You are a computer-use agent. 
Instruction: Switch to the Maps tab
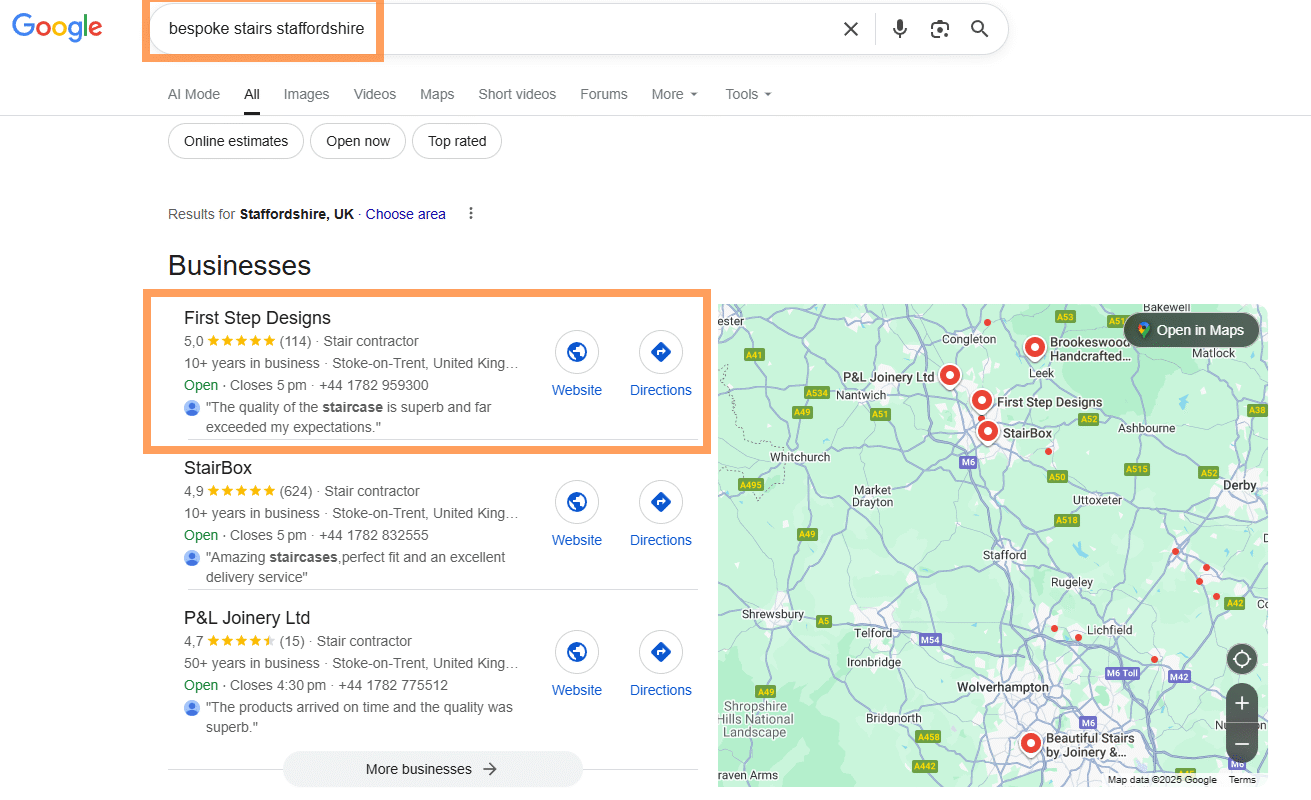[437, 94]
